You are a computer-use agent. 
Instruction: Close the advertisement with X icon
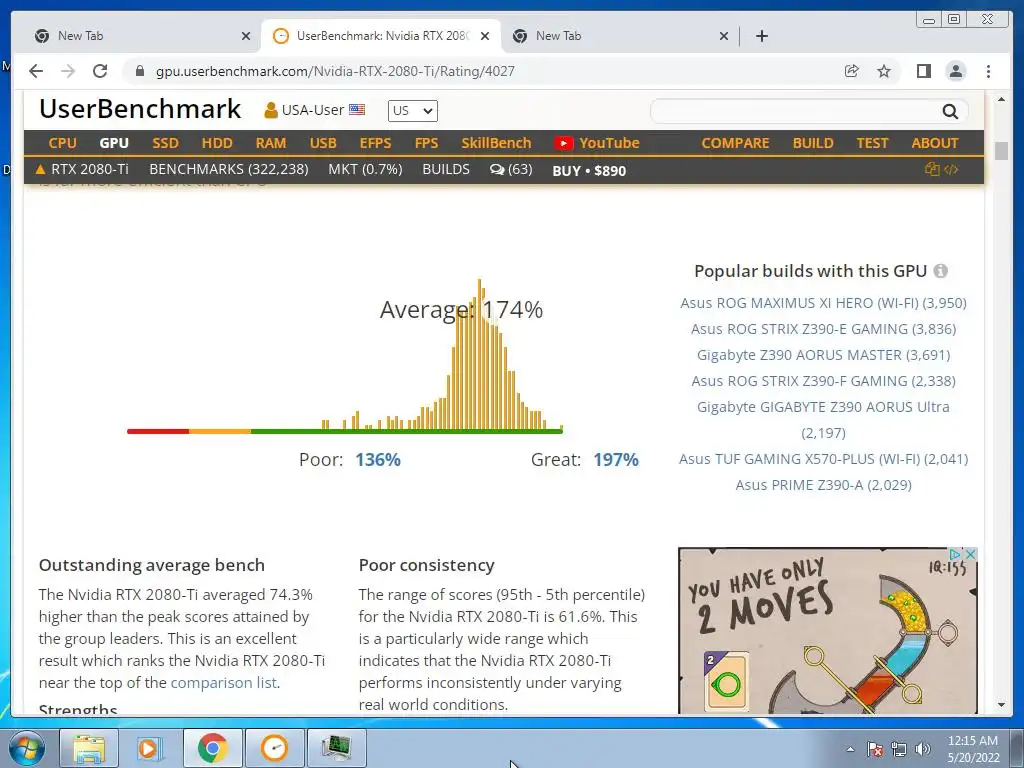click(970, 554)
